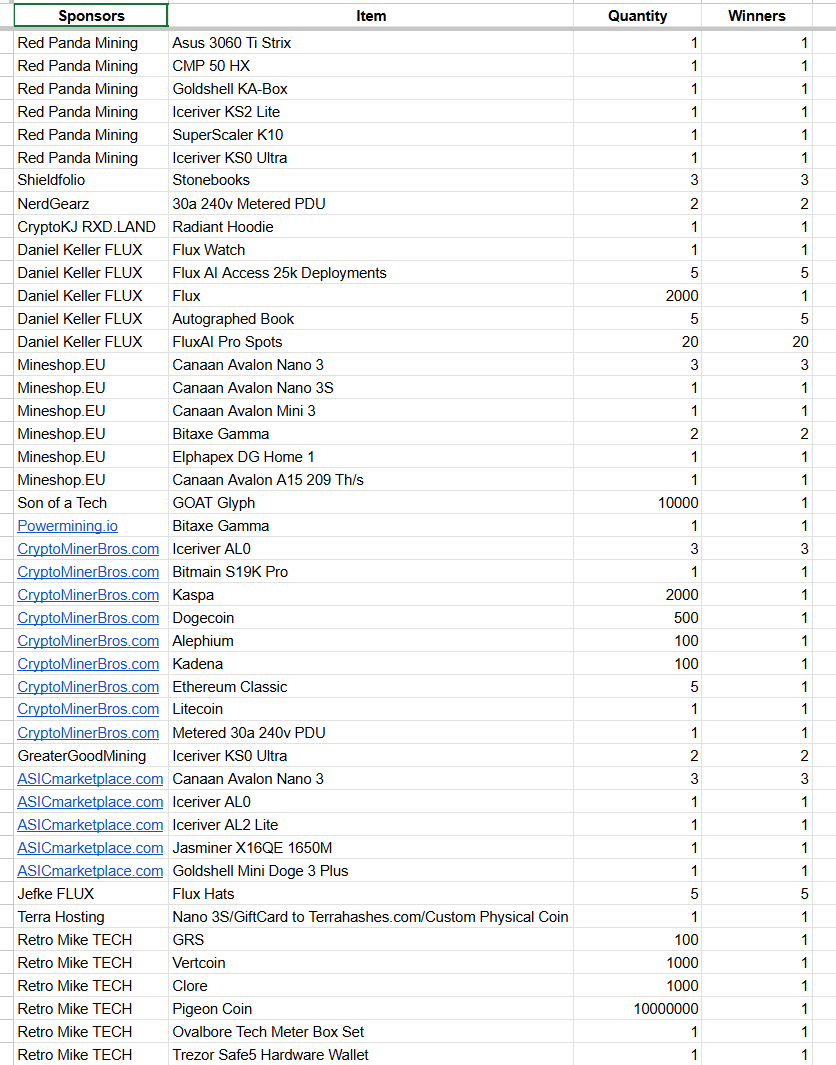
Task: Select the Shieldfolio sponsor cell
Action: click(91, 180)
